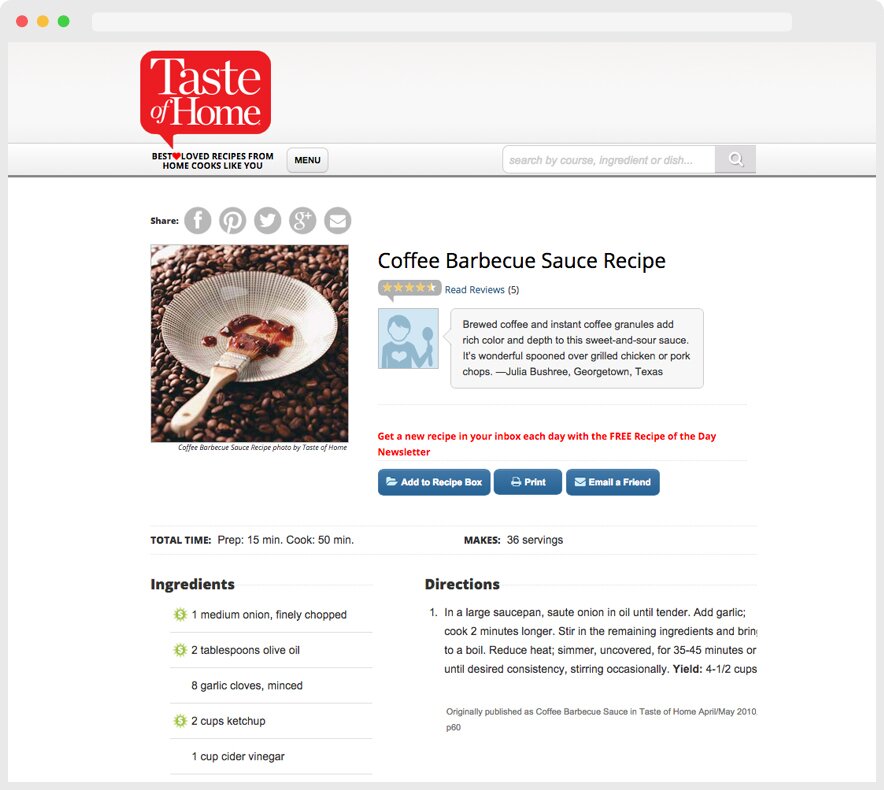
Task: Click Email a Friend button
Action: coord(613,482)
